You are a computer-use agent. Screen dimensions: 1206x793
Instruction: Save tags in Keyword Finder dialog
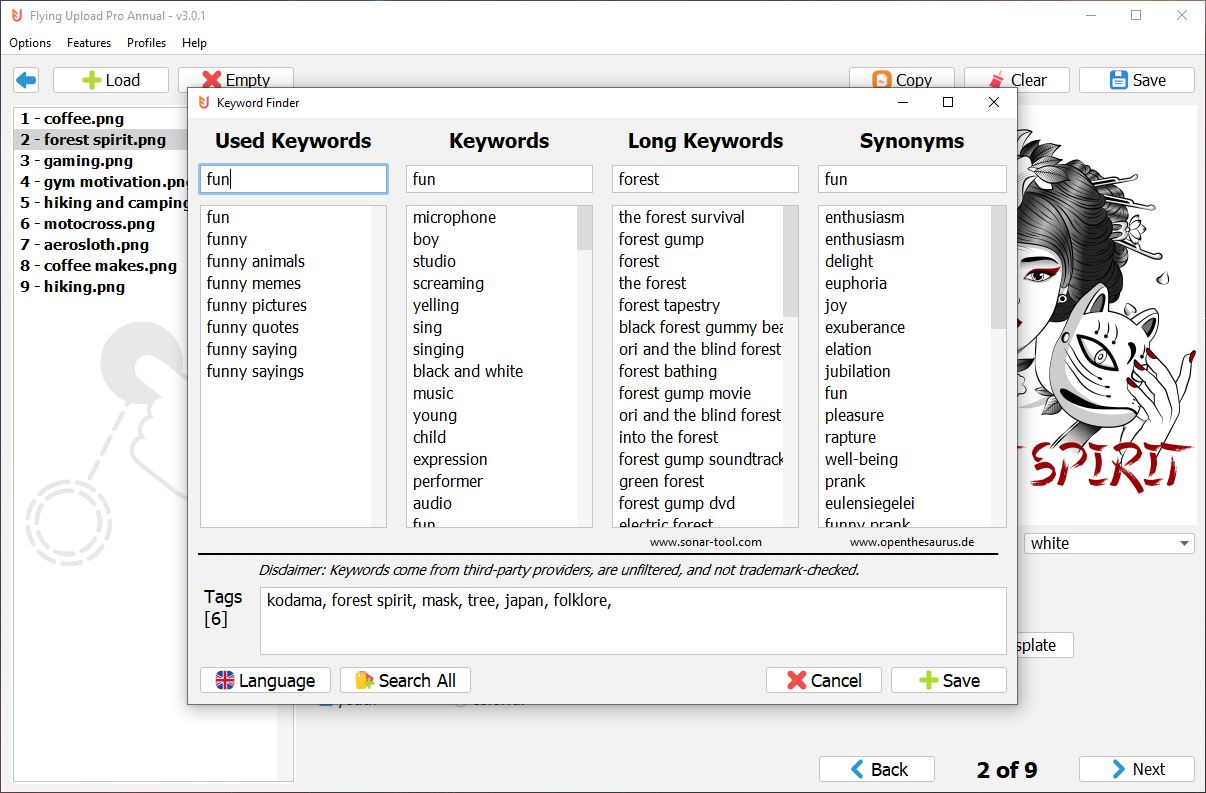[949, 680]
